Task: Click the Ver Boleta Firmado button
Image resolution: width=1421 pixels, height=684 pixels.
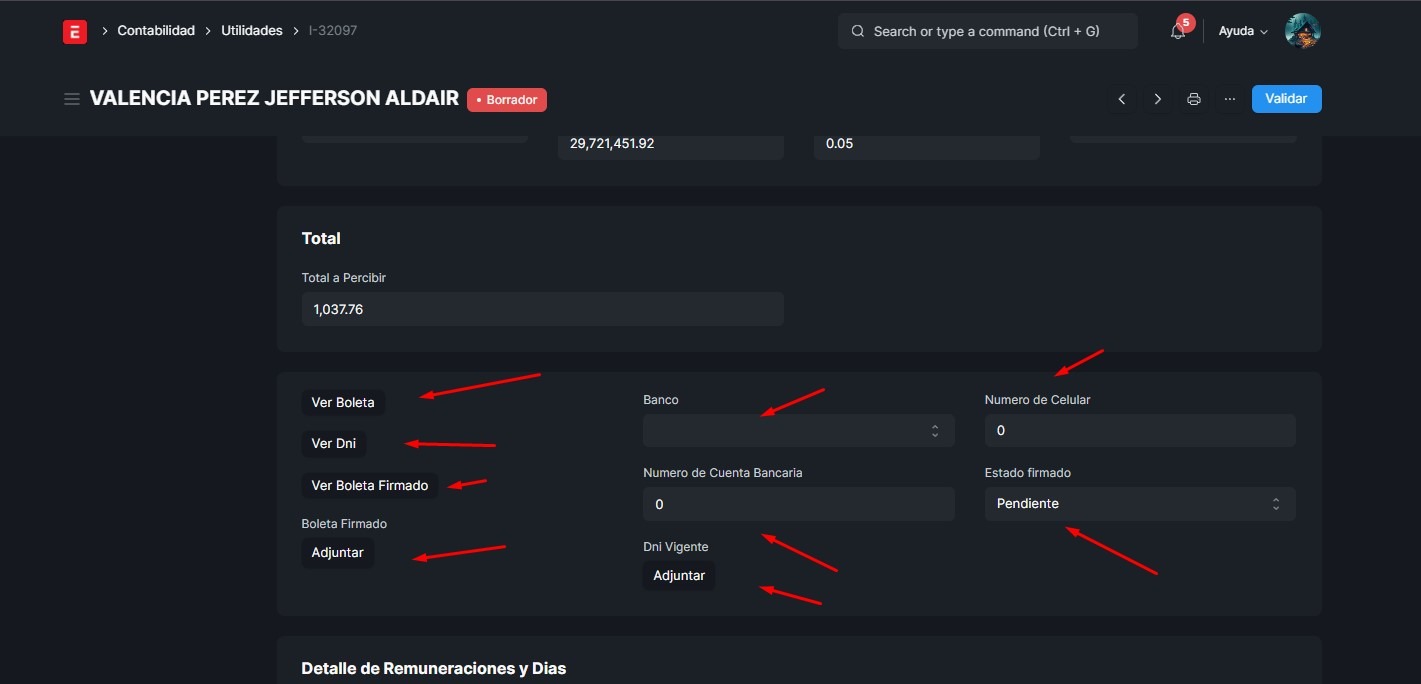Action: (x=369, y=486)
